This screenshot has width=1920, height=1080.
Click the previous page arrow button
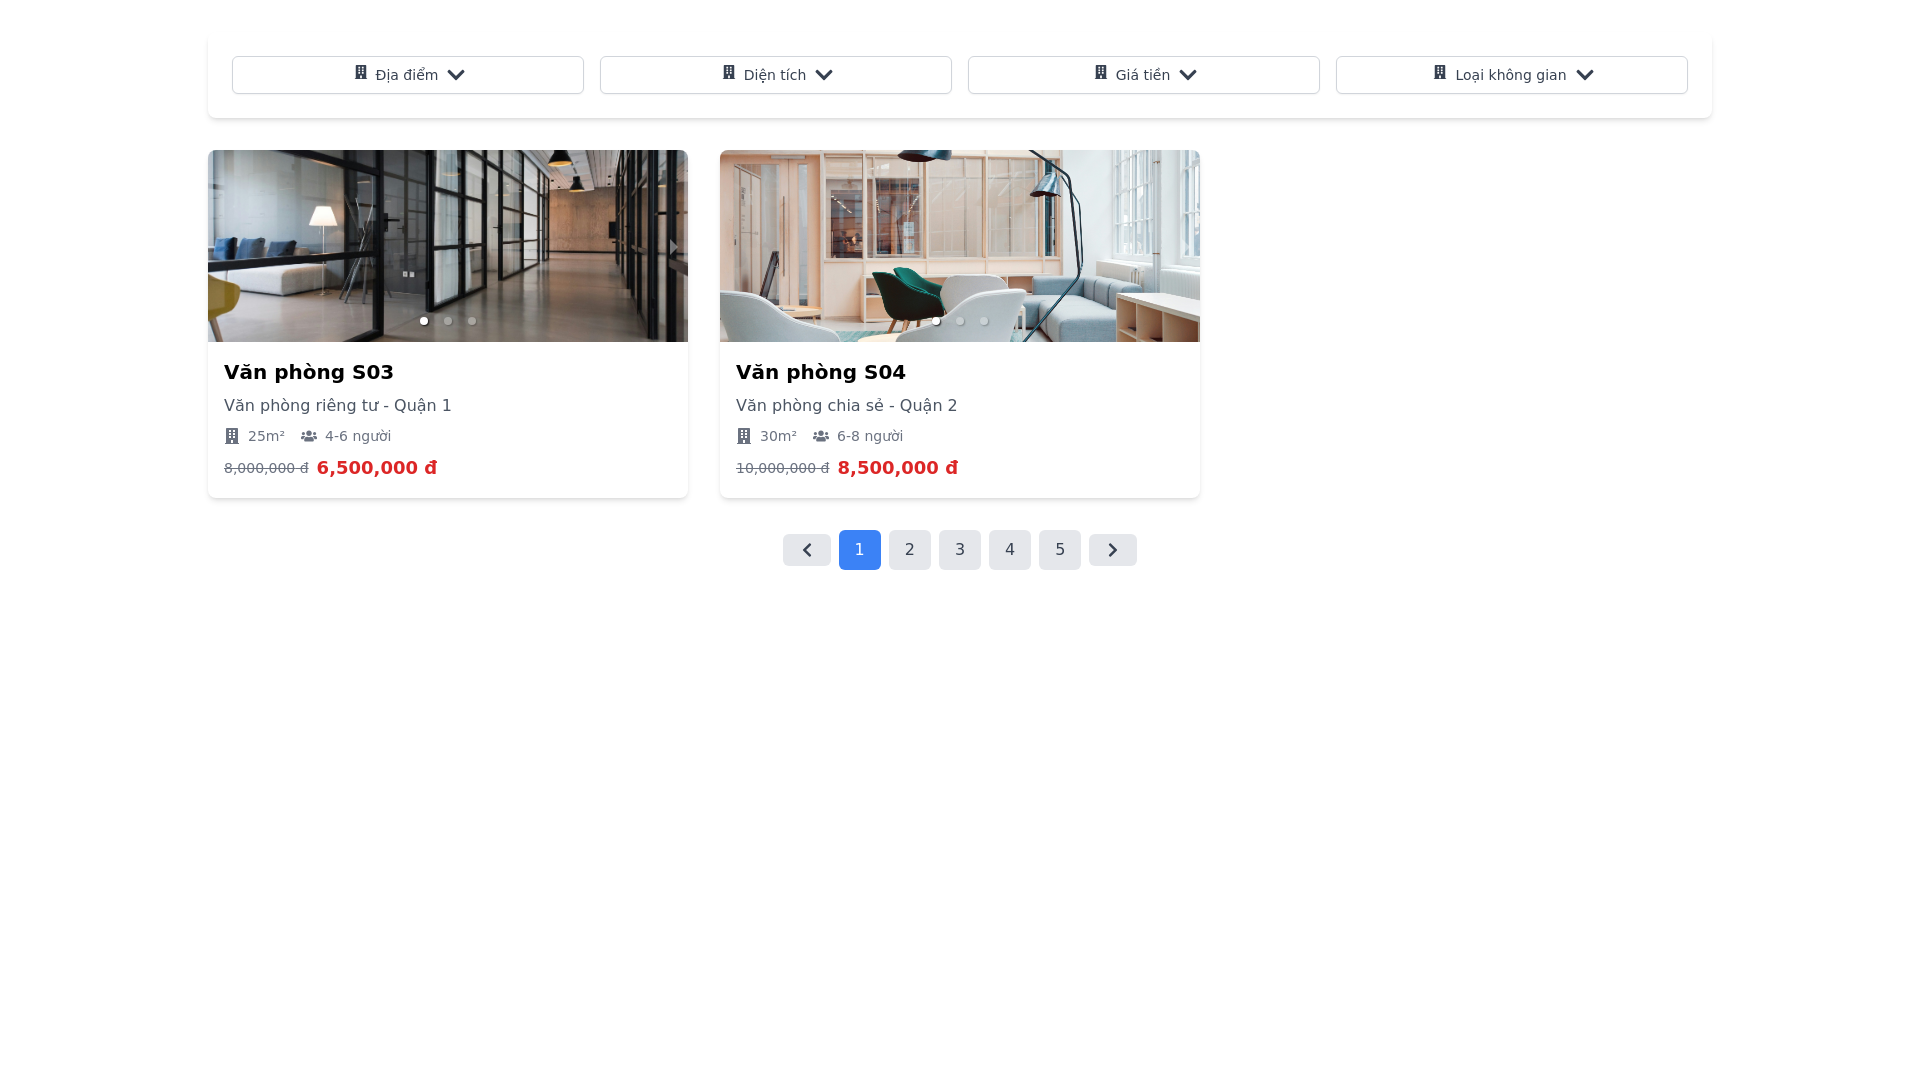click(x=806, y=550)
